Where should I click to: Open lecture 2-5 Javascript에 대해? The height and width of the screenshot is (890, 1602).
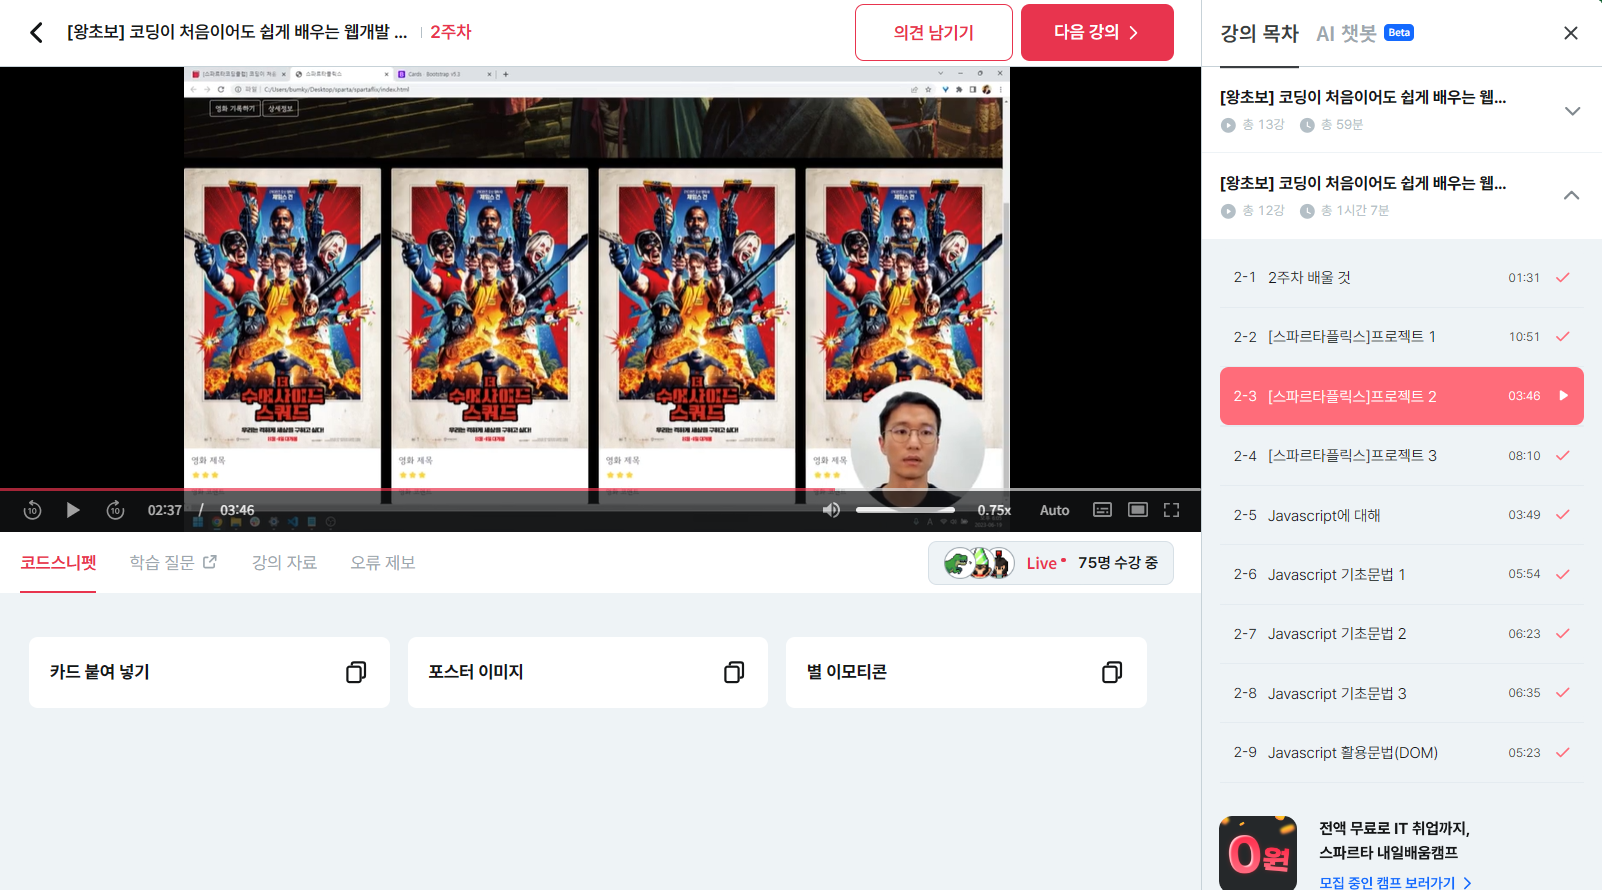click(x=1402, y=515)
